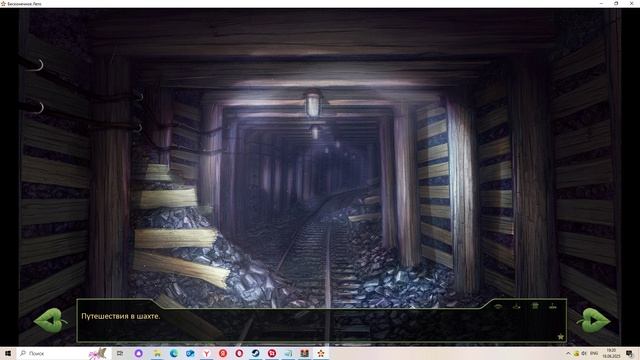
Task: Click the red round icon right of Steam
Action: 272,353
